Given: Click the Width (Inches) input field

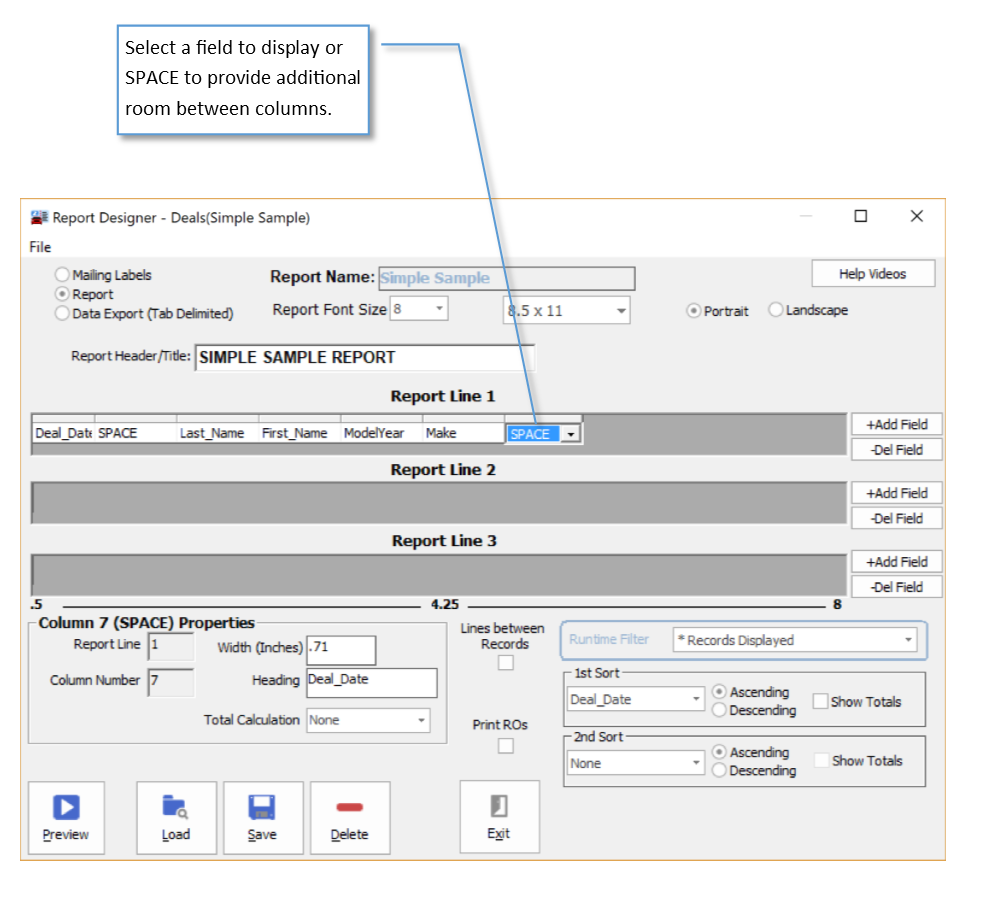Looking at the screenshot, I should pyautogui.click(x=341, y=648).
